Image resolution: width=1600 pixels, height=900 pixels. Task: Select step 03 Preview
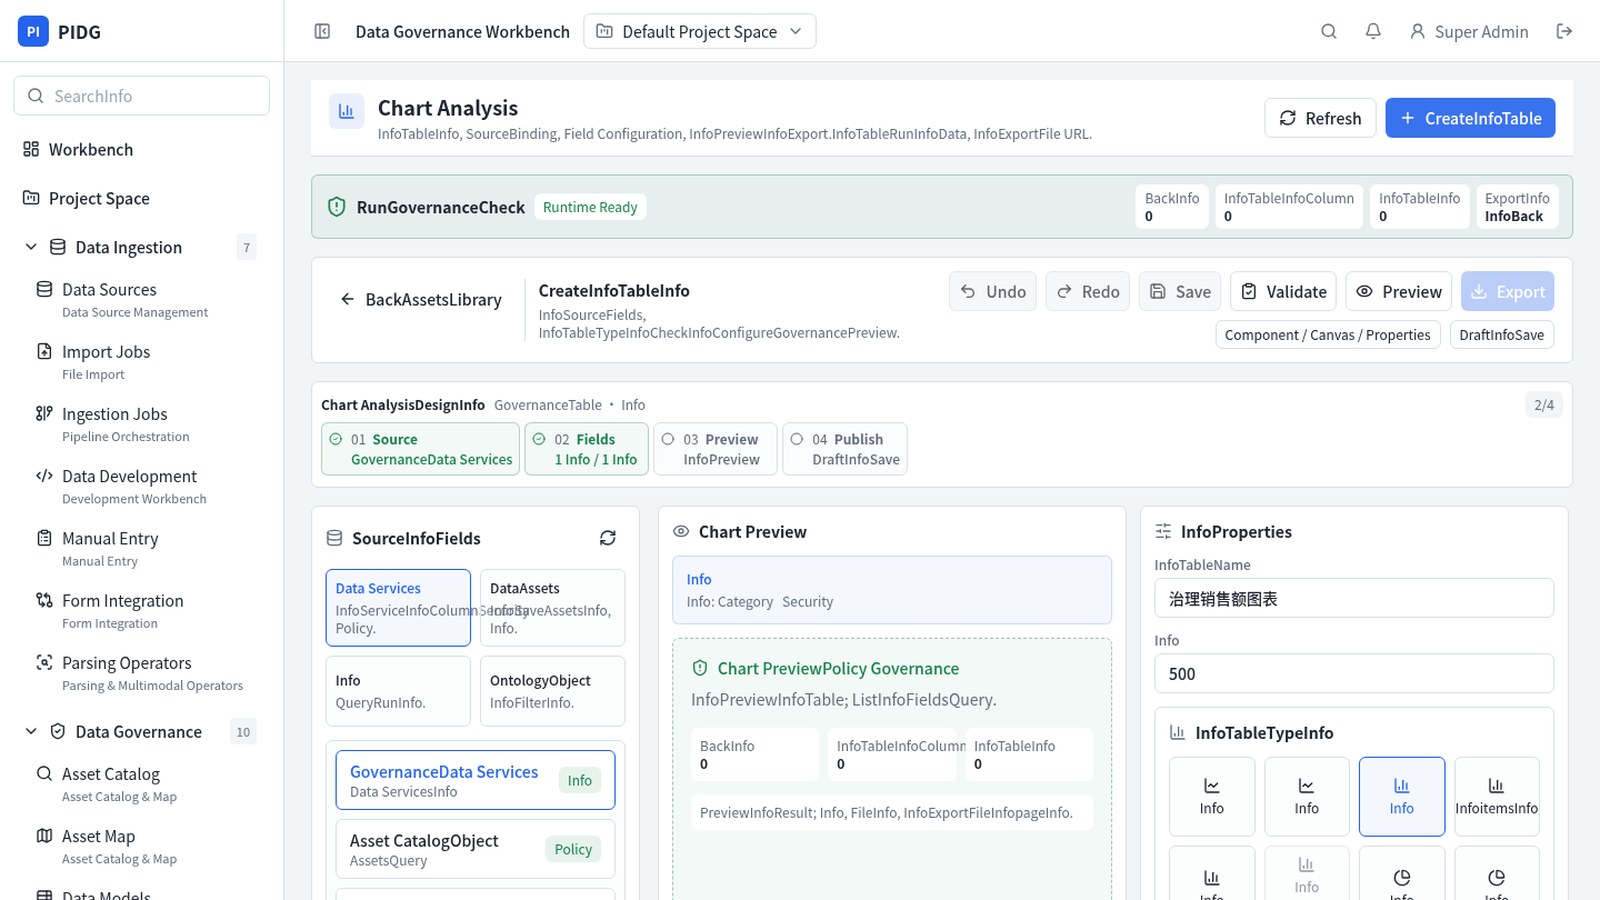pyautogui.click(x=715, y=449)
